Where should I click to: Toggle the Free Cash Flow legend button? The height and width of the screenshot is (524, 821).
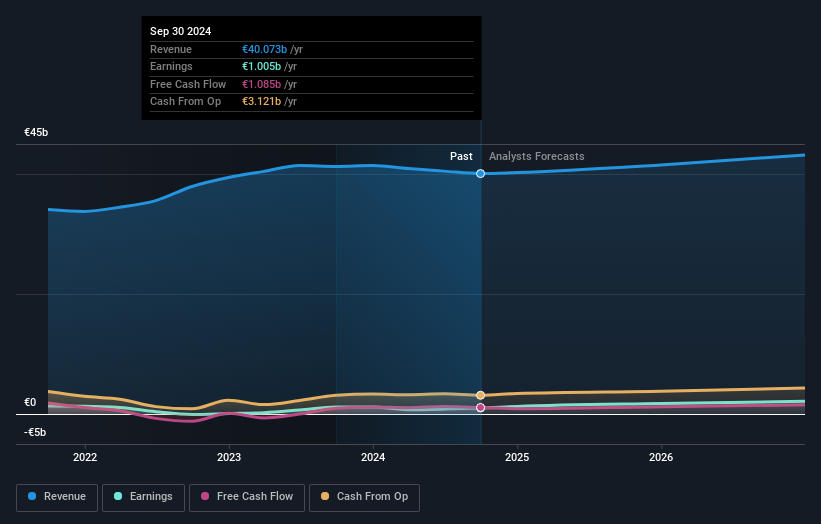247,497
